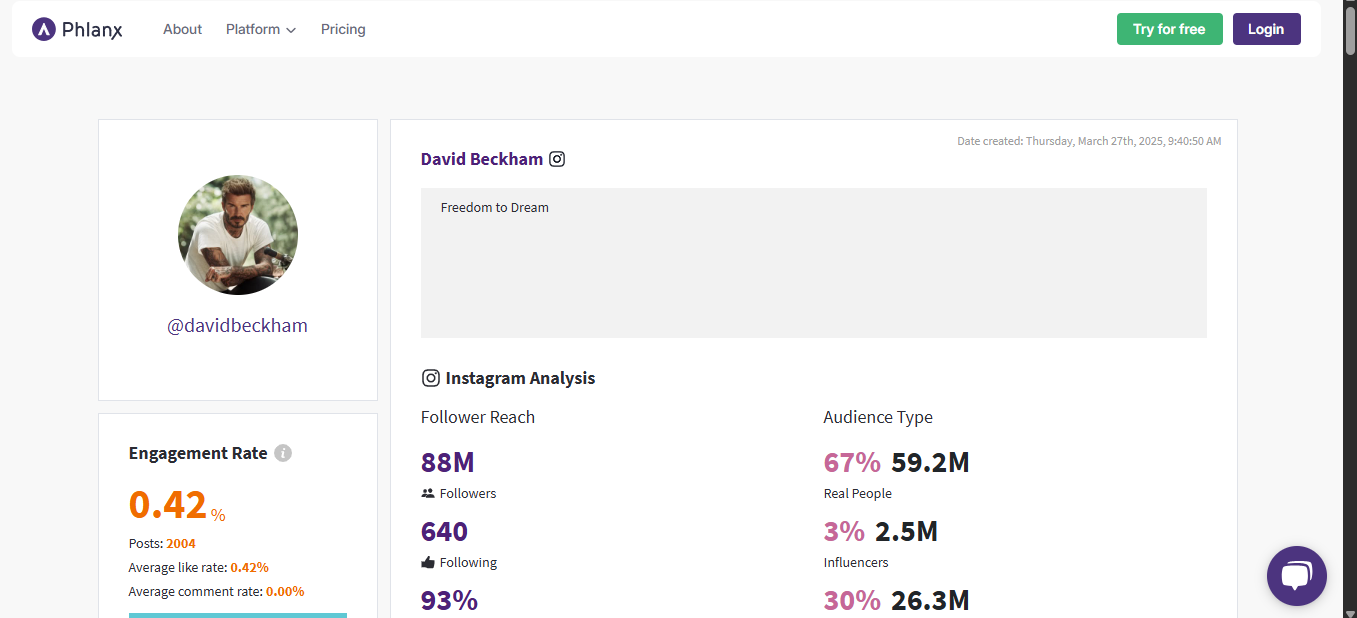Viewport: 1357px width, 618px height.
Task: Click the info icon next to Engagement Rate
Action: click(283, 453)
